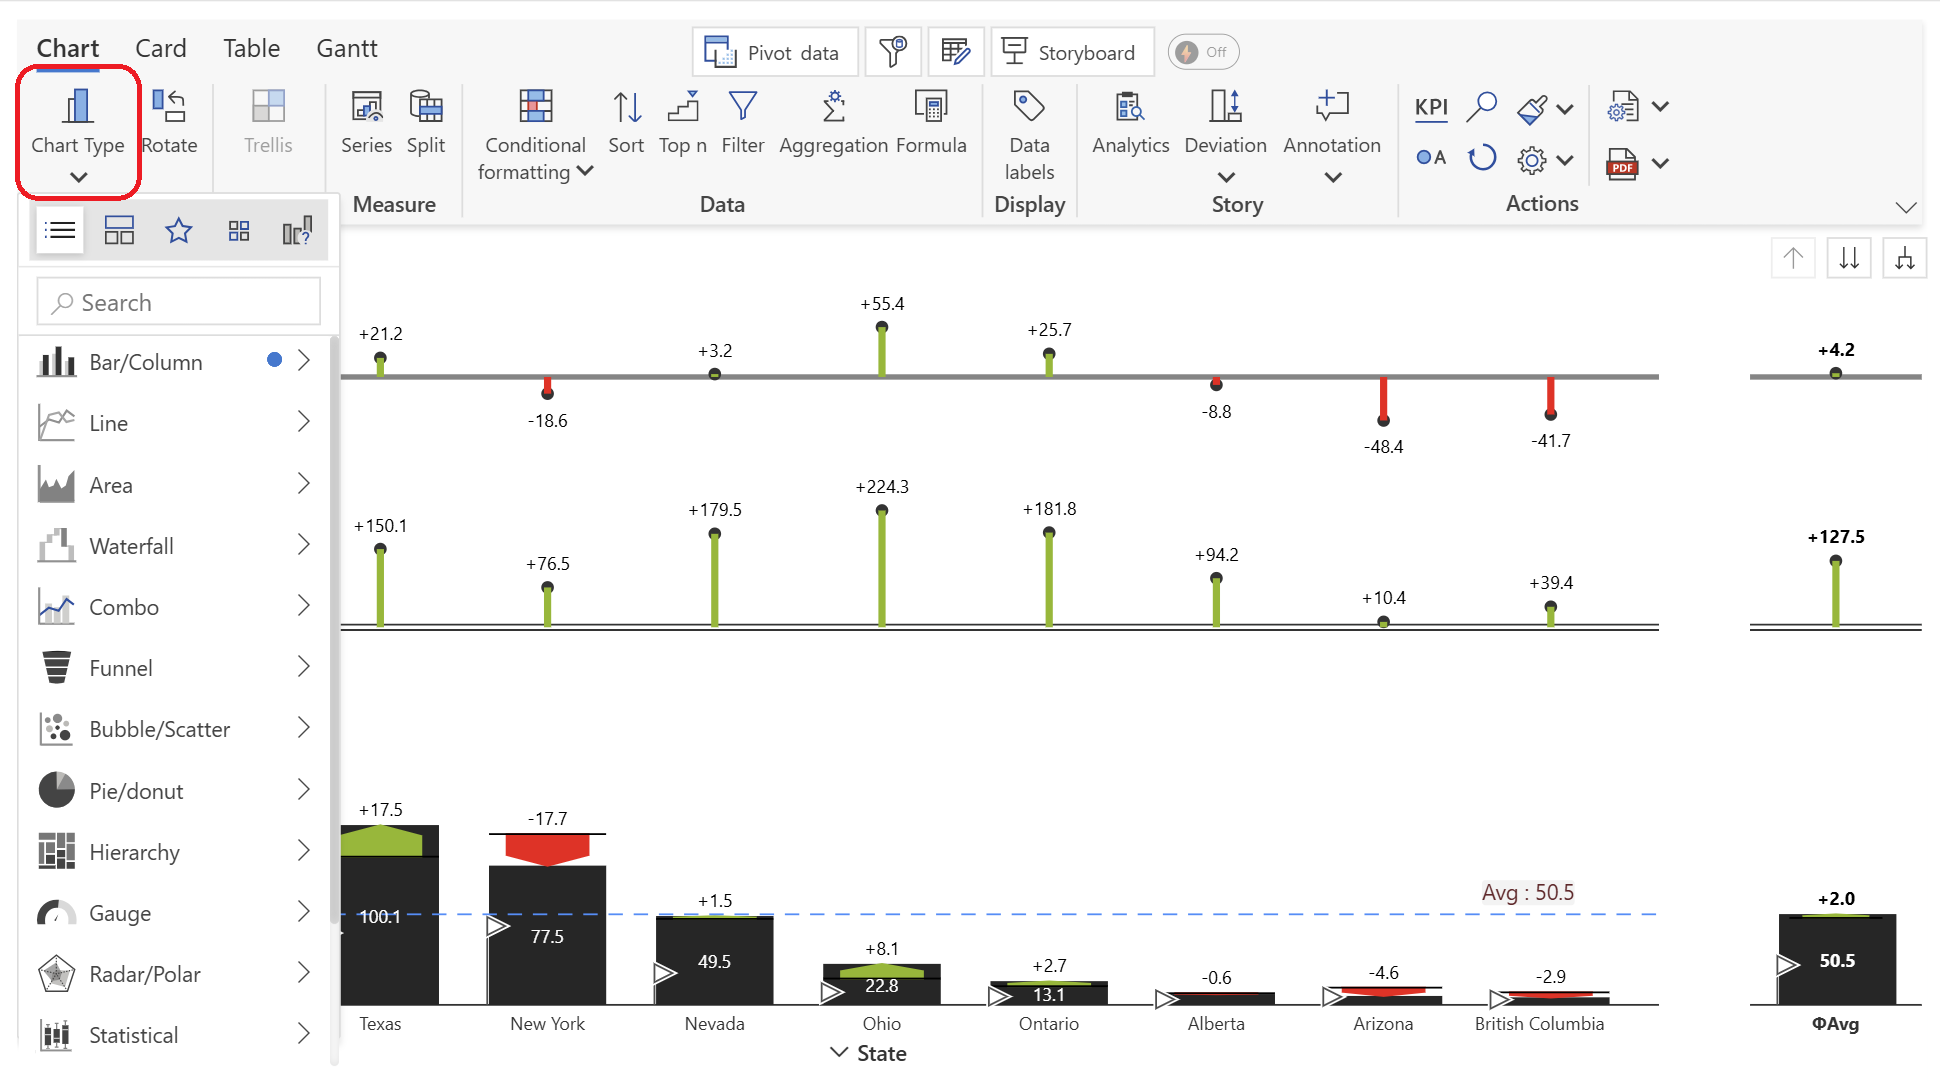Click the Rotate chart icon
The image size is (1940, 1089).
[x=169, y=106]
